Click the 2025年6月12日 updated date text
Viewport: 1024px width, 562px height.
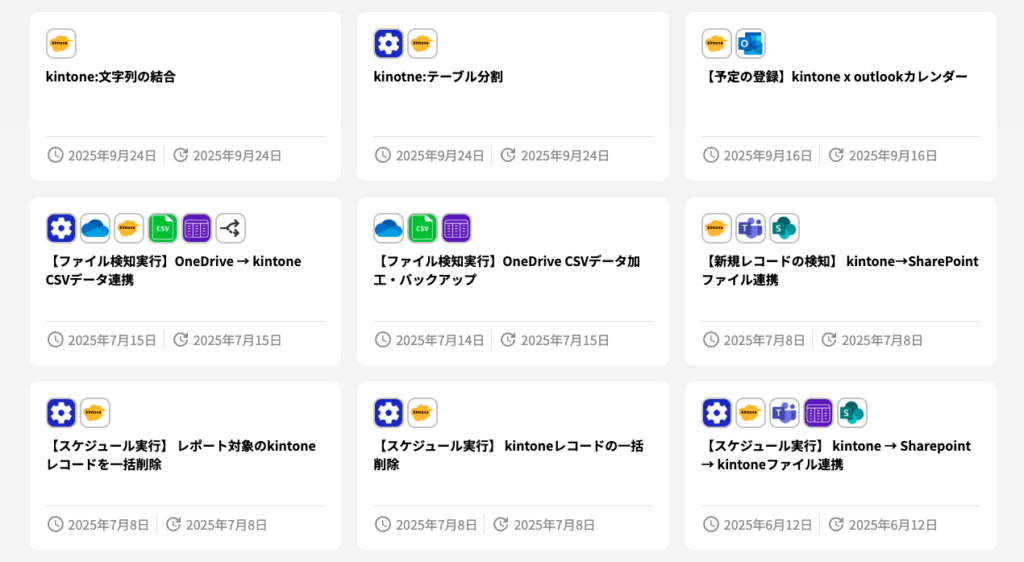point(893,525)
